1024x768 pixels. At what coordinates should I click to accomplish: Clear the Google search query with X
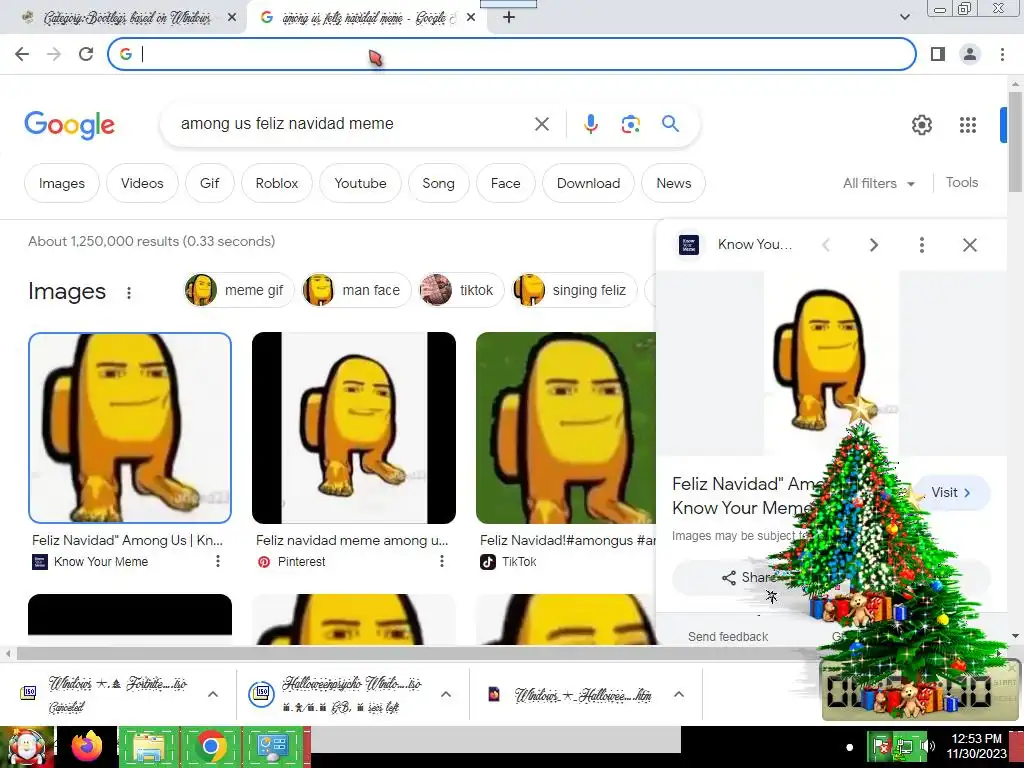click(x=542, y=124)
